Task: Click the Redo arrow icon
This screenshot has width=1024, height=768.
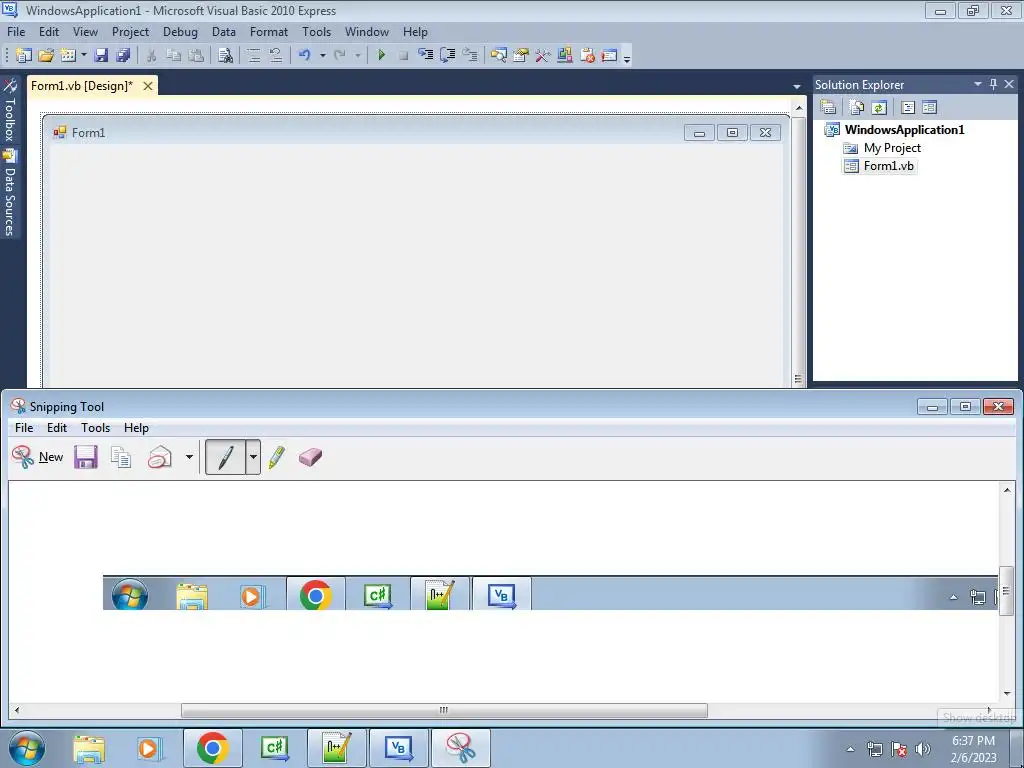Action: [340, 56]
